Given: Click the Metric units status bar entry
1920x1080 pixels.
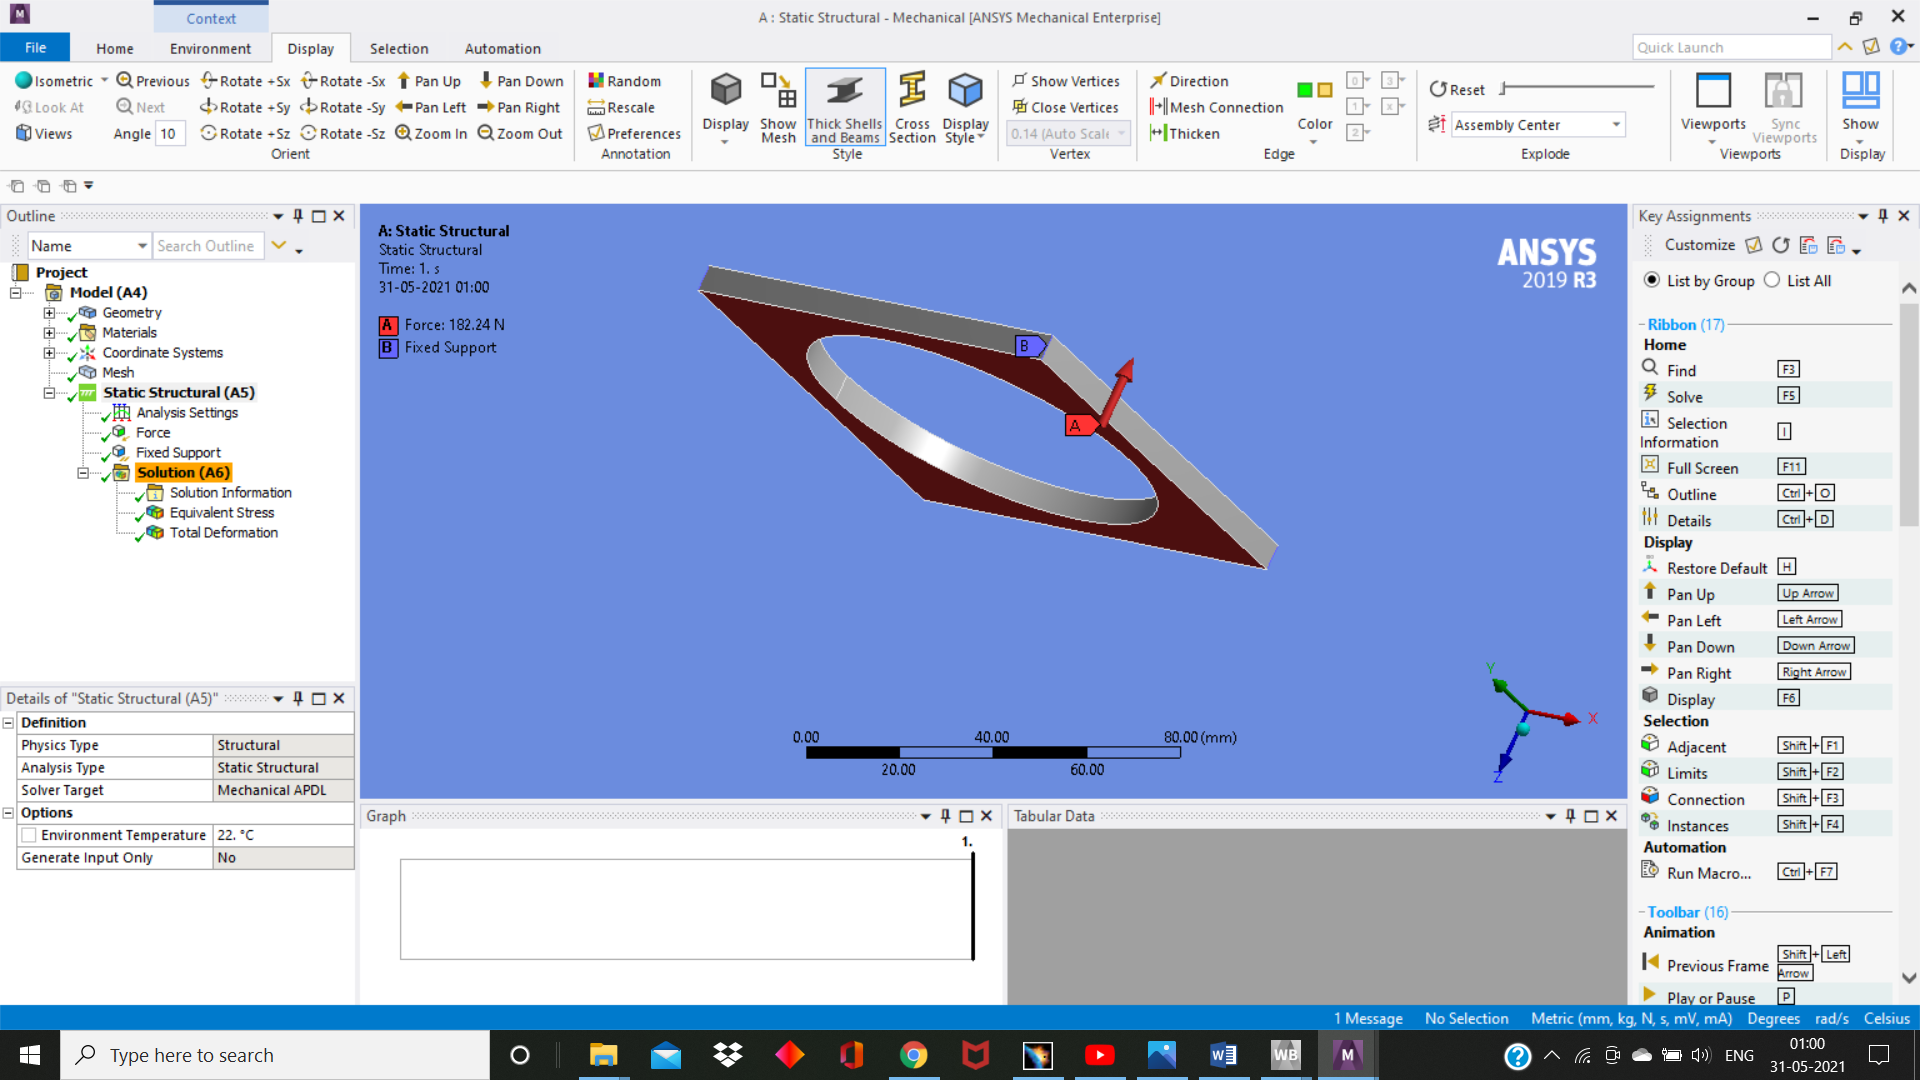Looking at the screenshot, I should [x=1631, y=1018].
